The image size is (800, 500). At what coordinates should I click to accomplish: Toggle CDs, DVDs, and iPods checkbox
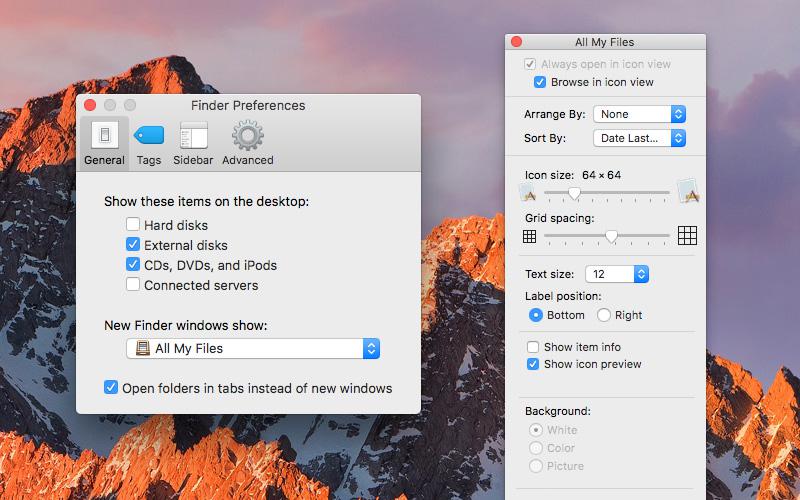click(133, 264)
